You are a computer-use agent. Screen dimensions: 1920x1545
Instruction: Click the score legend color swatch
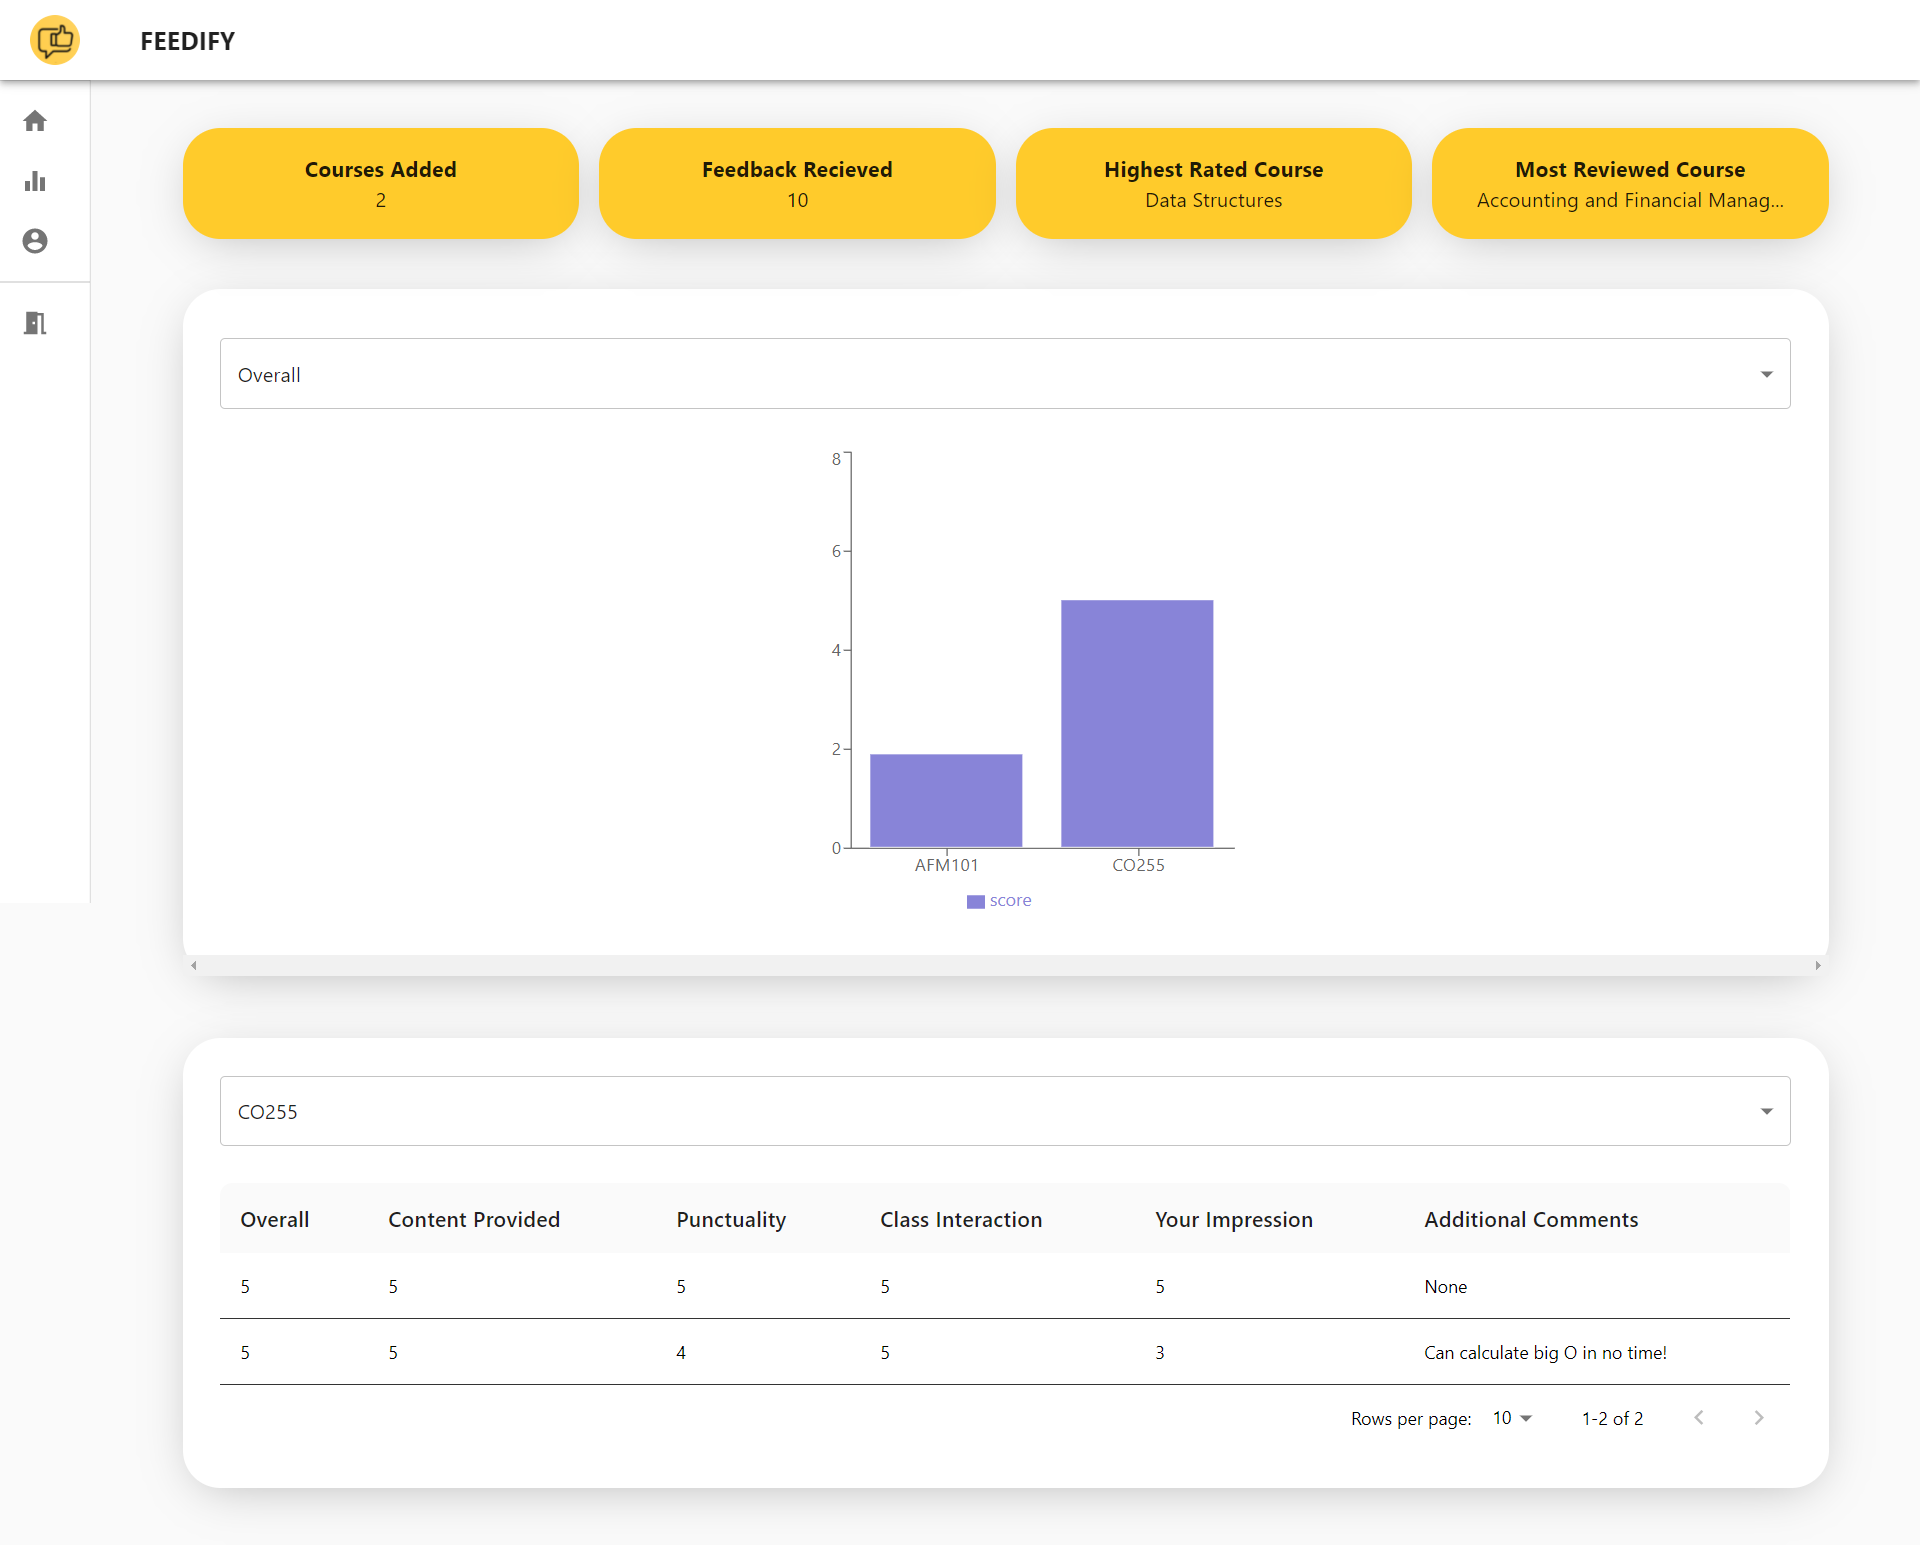click(x=975, y=902)
